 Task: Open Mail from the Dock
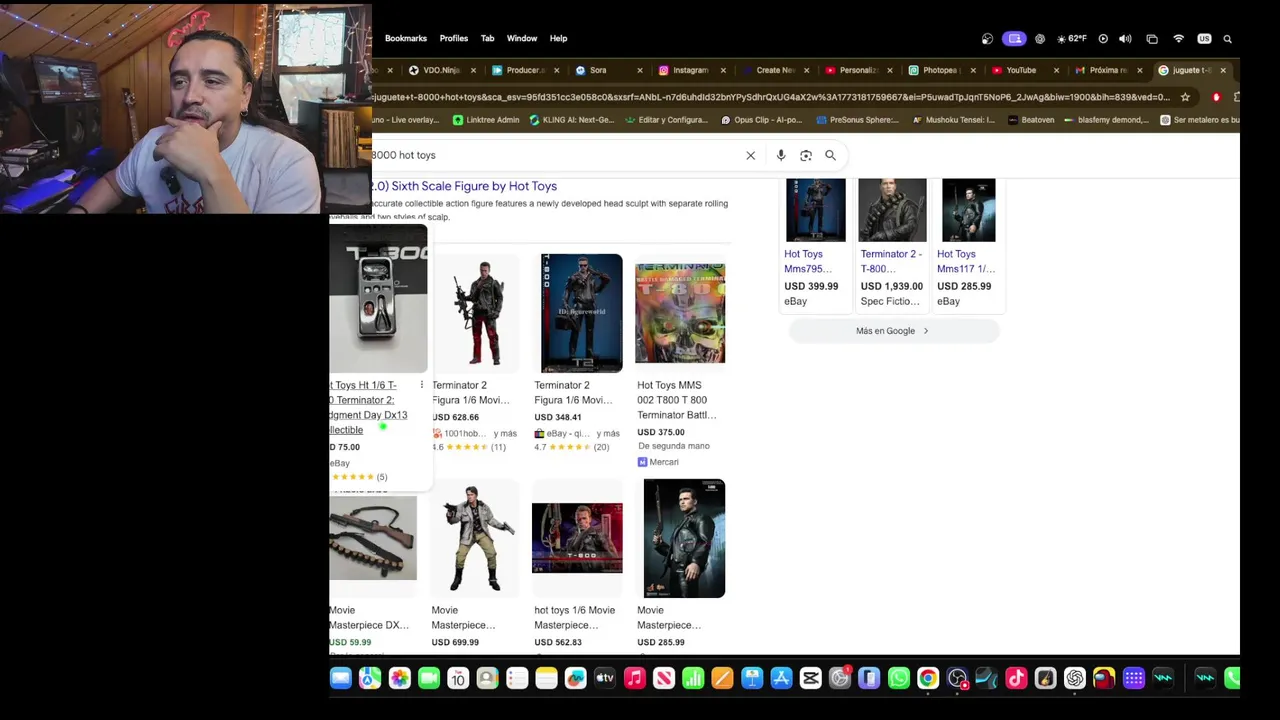click(x=341, y=679)
